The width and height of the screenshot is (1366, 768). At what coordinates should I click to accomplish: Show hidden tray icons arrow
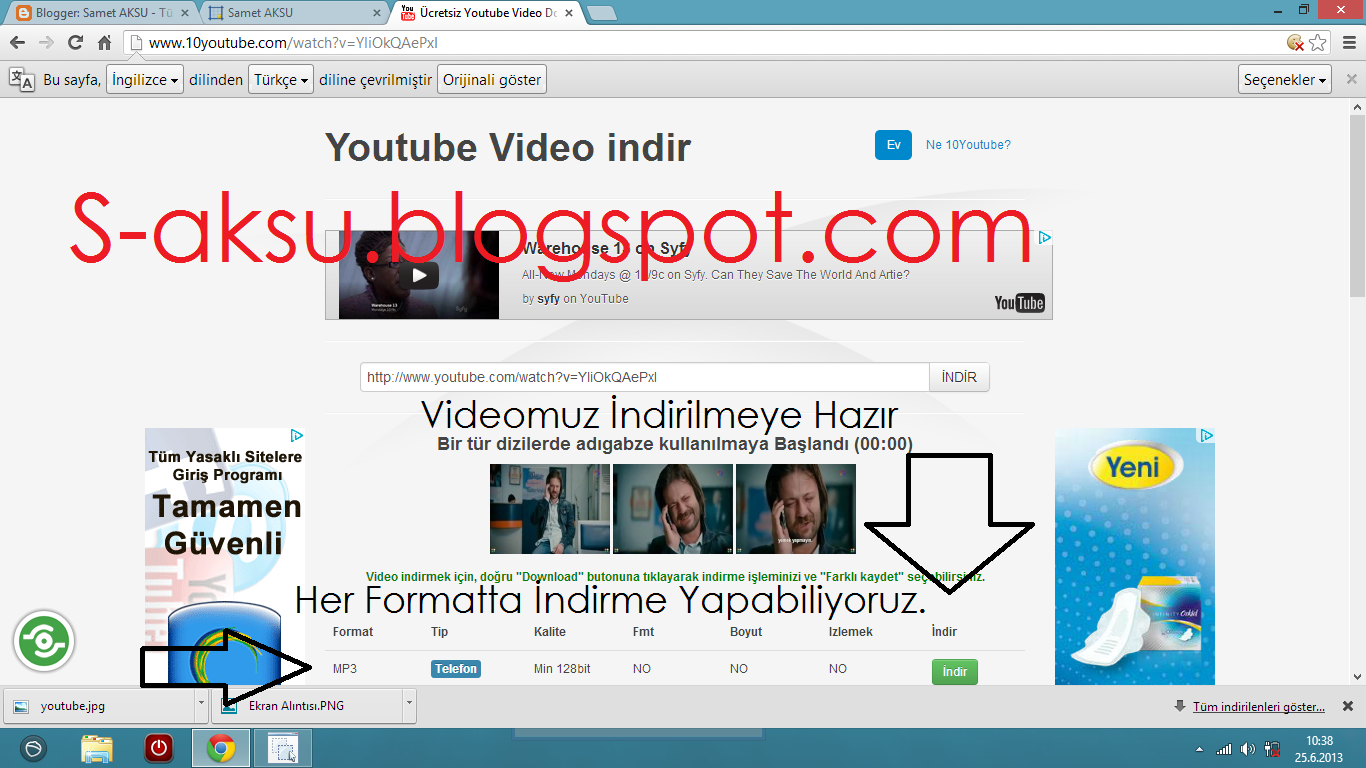[1199, 749]
